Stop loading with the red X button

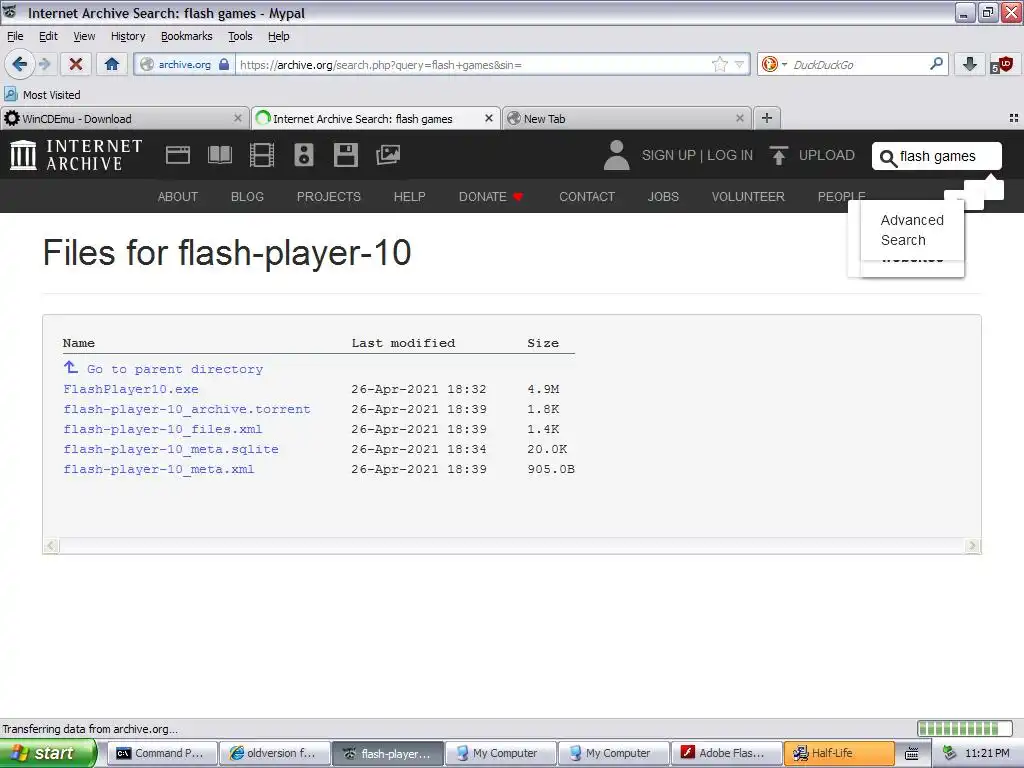tap(76, 64)
